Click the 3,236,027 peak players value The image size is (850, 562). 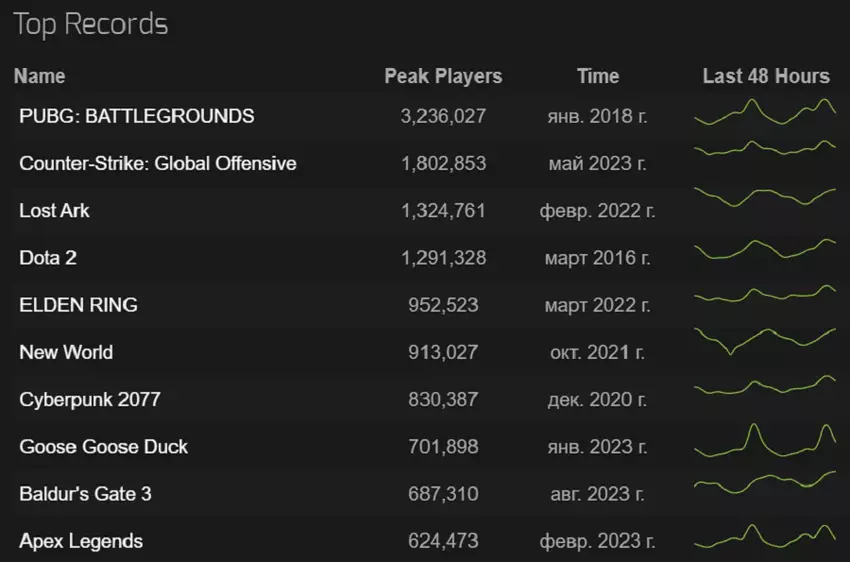443,116
